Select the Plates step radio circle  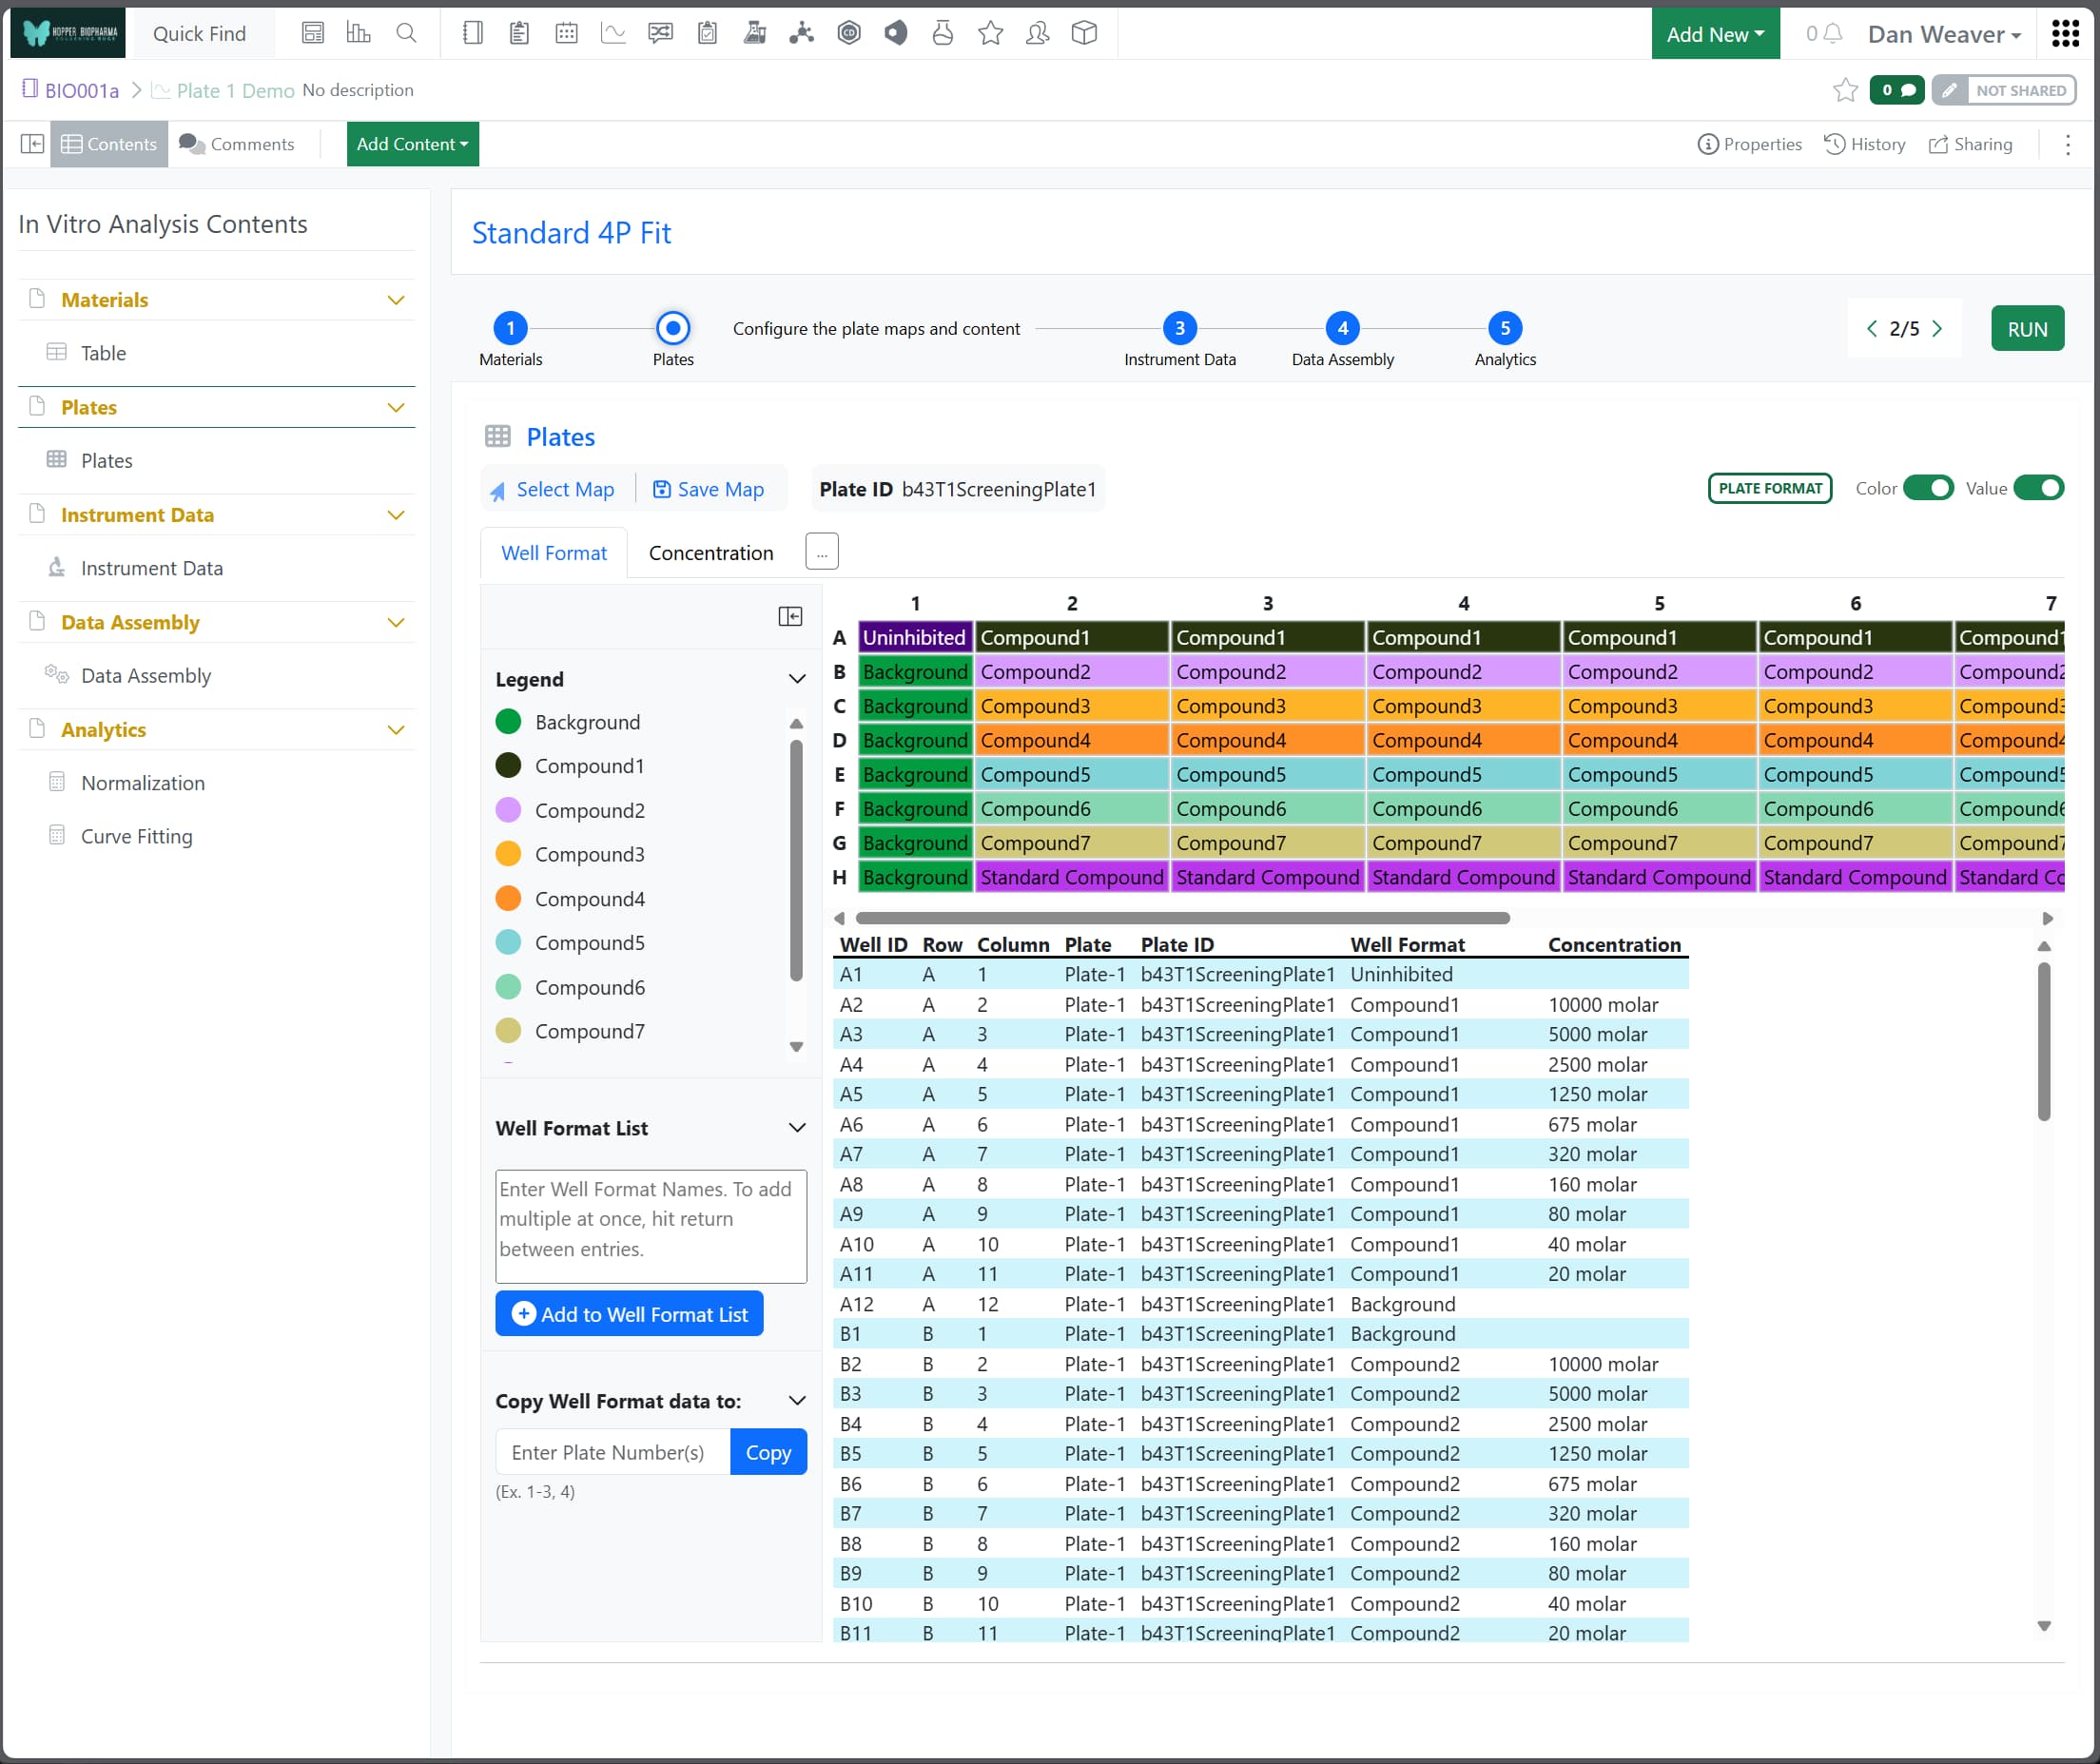[x=673, y=328]
